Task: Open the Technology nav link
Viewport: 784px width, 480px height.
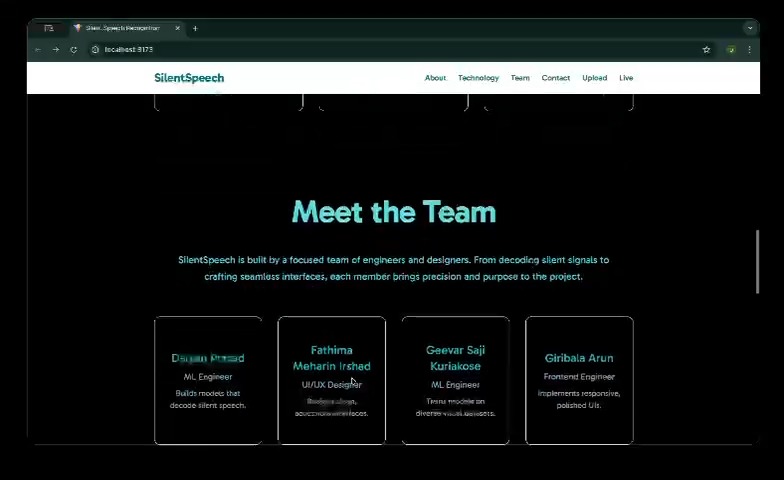Action: pyautogui.click(x=478, y=78)
